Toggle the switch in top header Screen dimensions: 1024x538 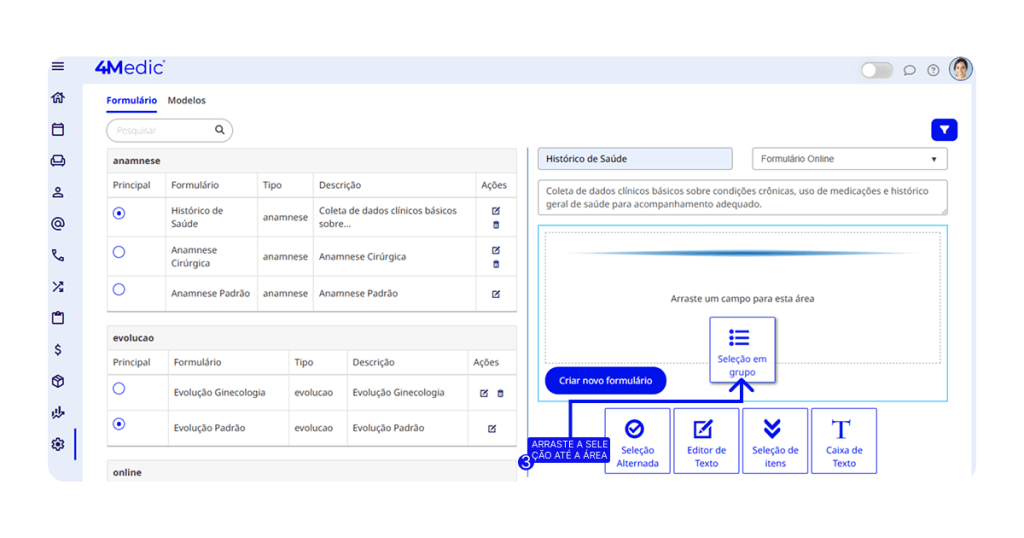[x=877, y=70]
